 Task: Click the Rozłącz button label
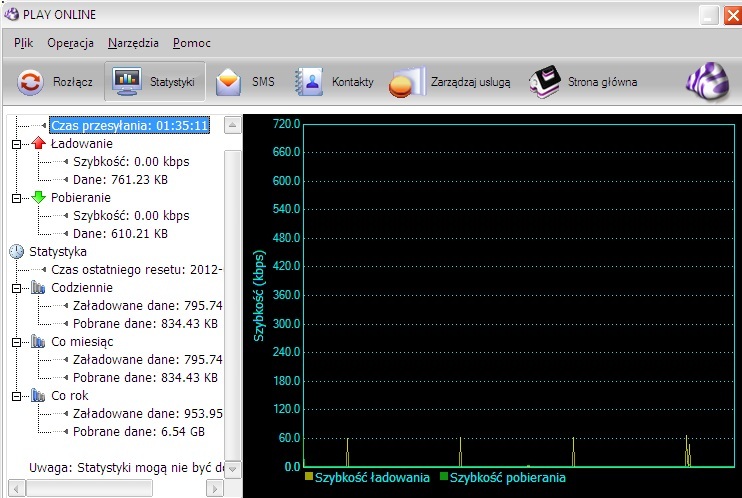[72, 82]
